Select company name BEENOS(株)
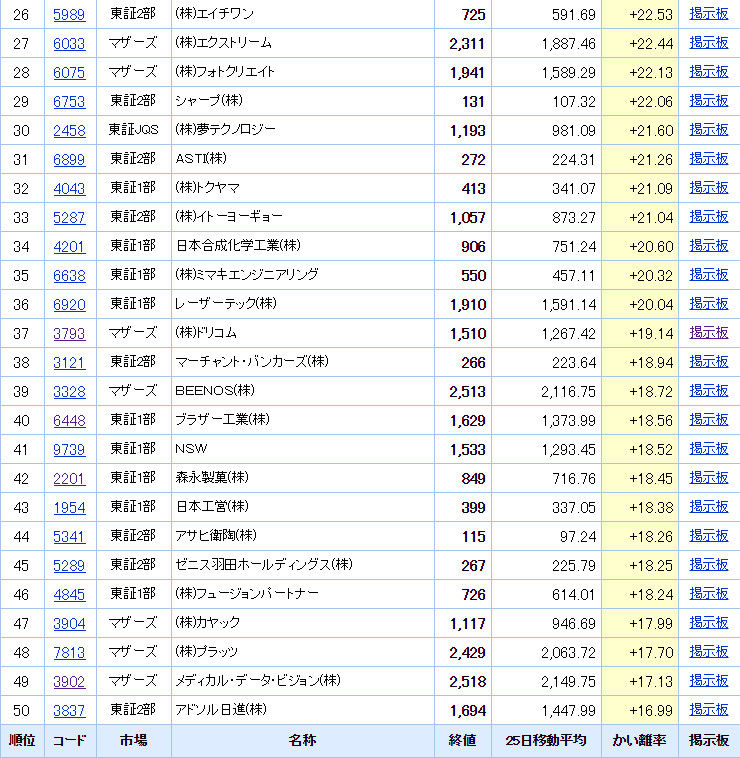Screen dimensions: 740x758 coord(215,391)
